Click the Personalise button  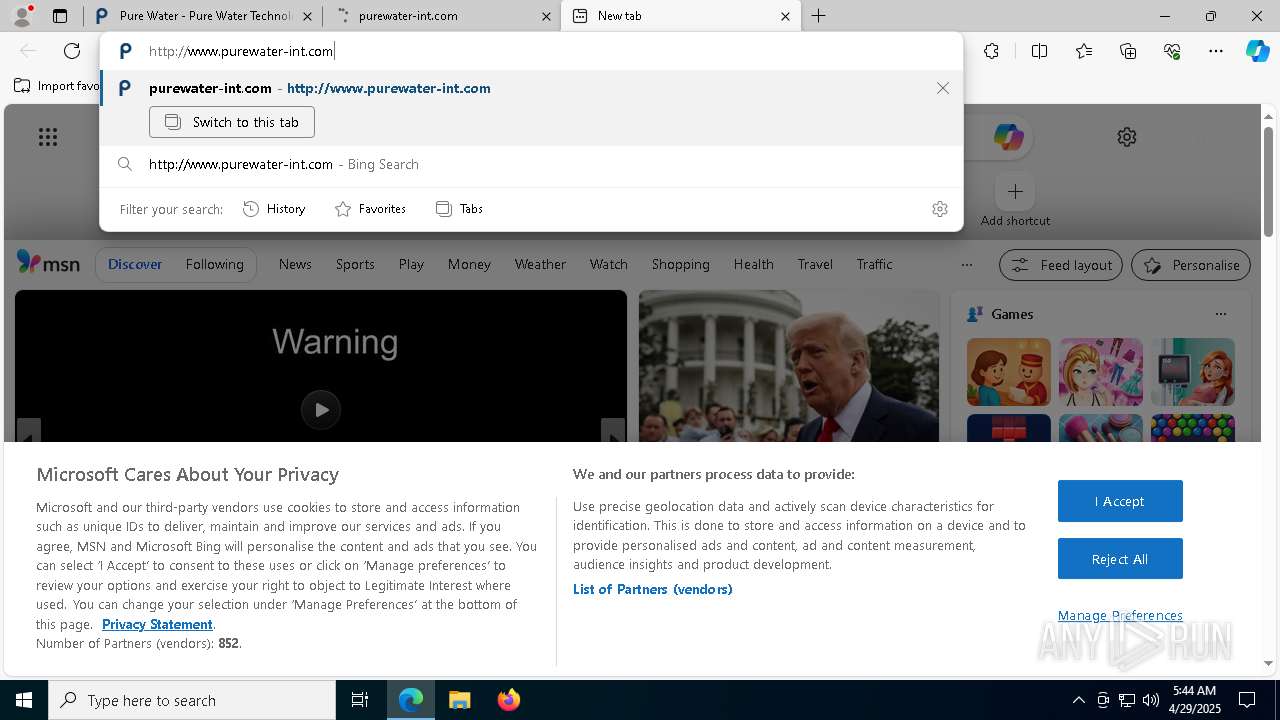1191,265
